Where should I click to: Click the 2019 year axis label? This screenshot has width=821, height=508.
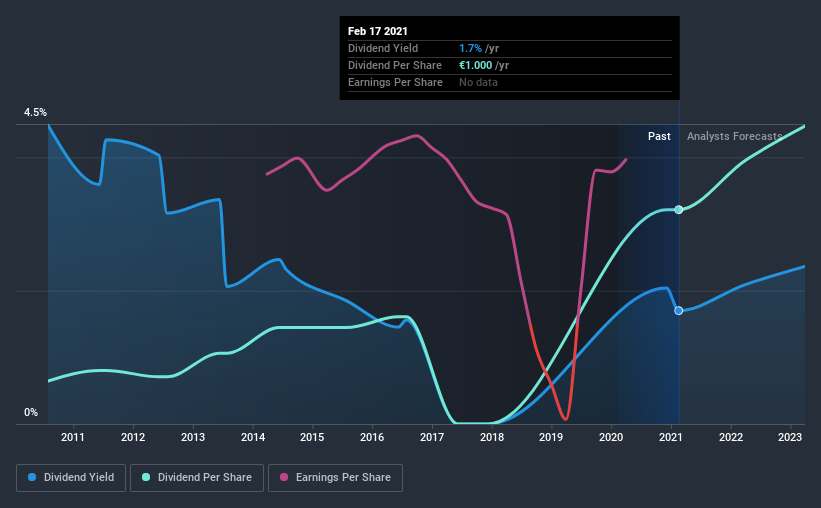(551, 437)
